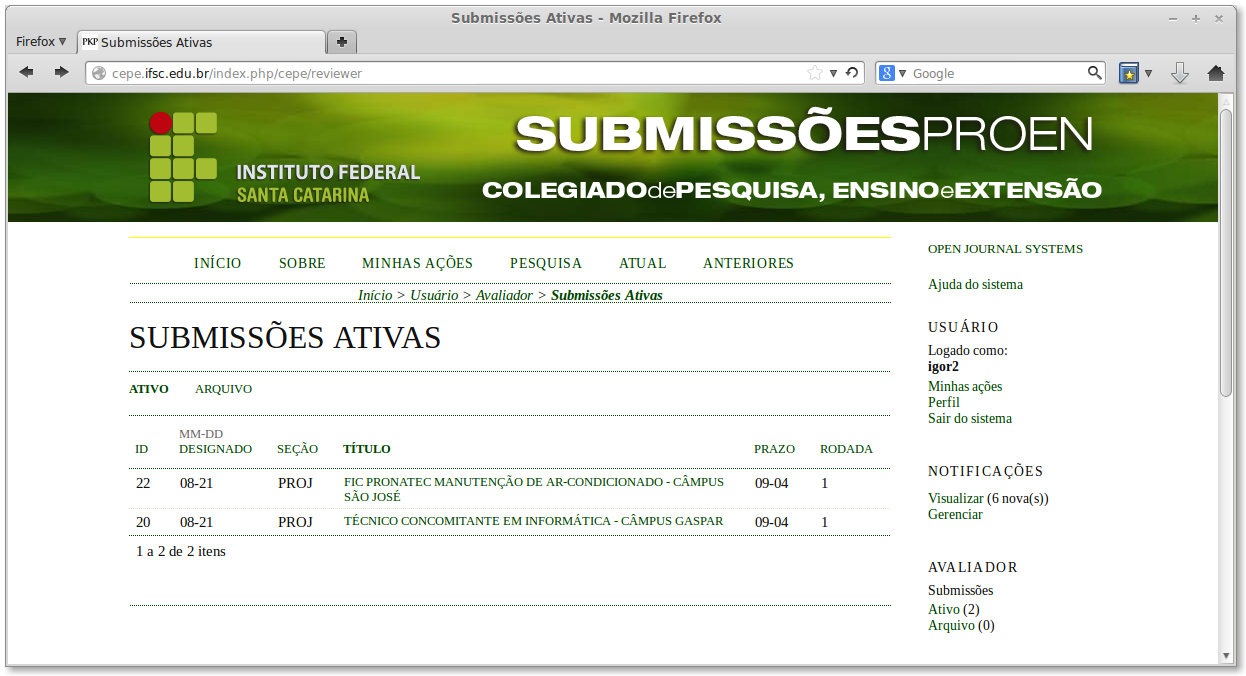
Task: Reload the current page
Action: coord(849,72)
